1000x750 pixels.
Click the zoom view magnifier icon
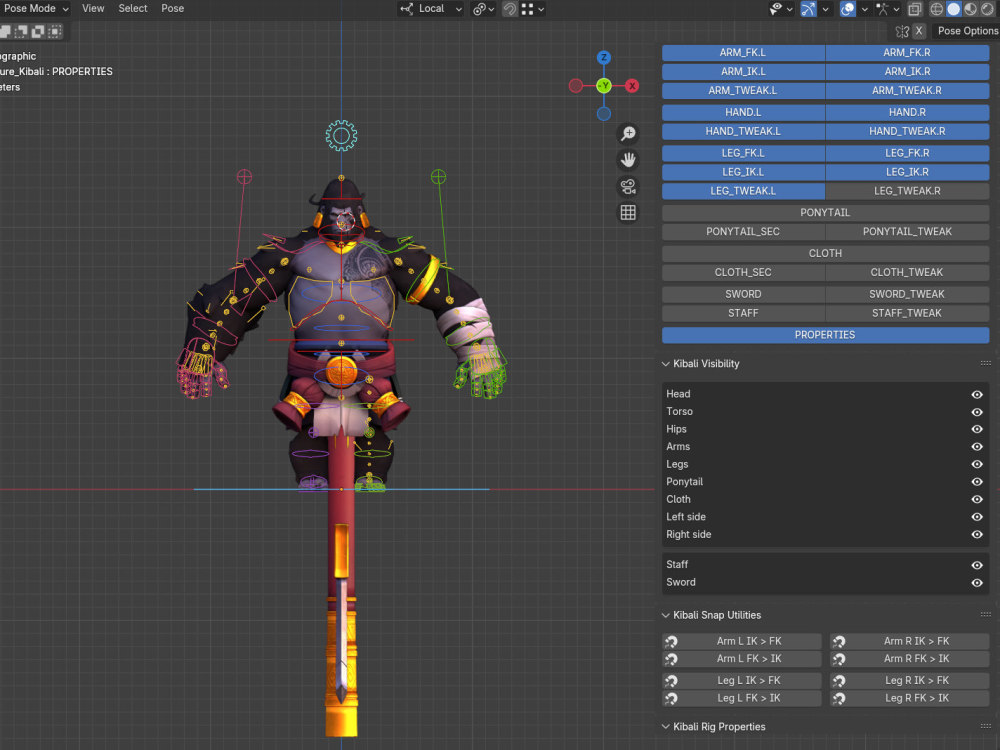point(628,133)
